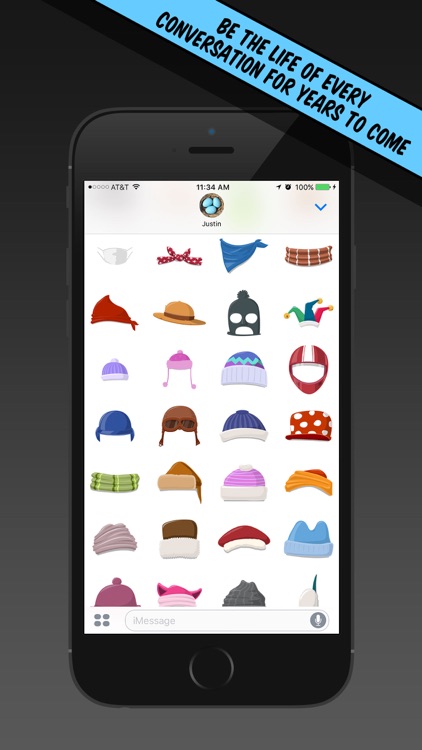The width and height of the screenshot is (422, 750).
Task: Tap the pink cat-ear hat sticker
Action: coord(179,595)
